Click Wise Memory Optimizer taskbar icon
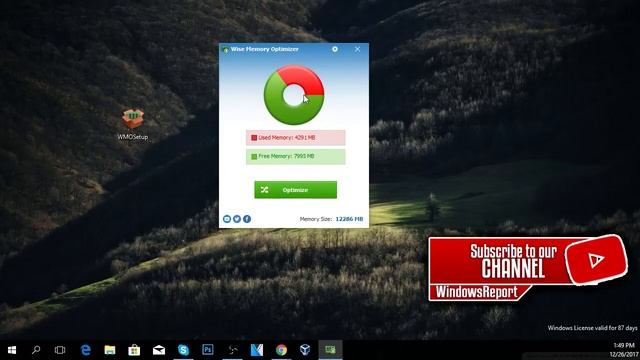Viewport: 640px width, 360px height. click(x=330, y=350)
